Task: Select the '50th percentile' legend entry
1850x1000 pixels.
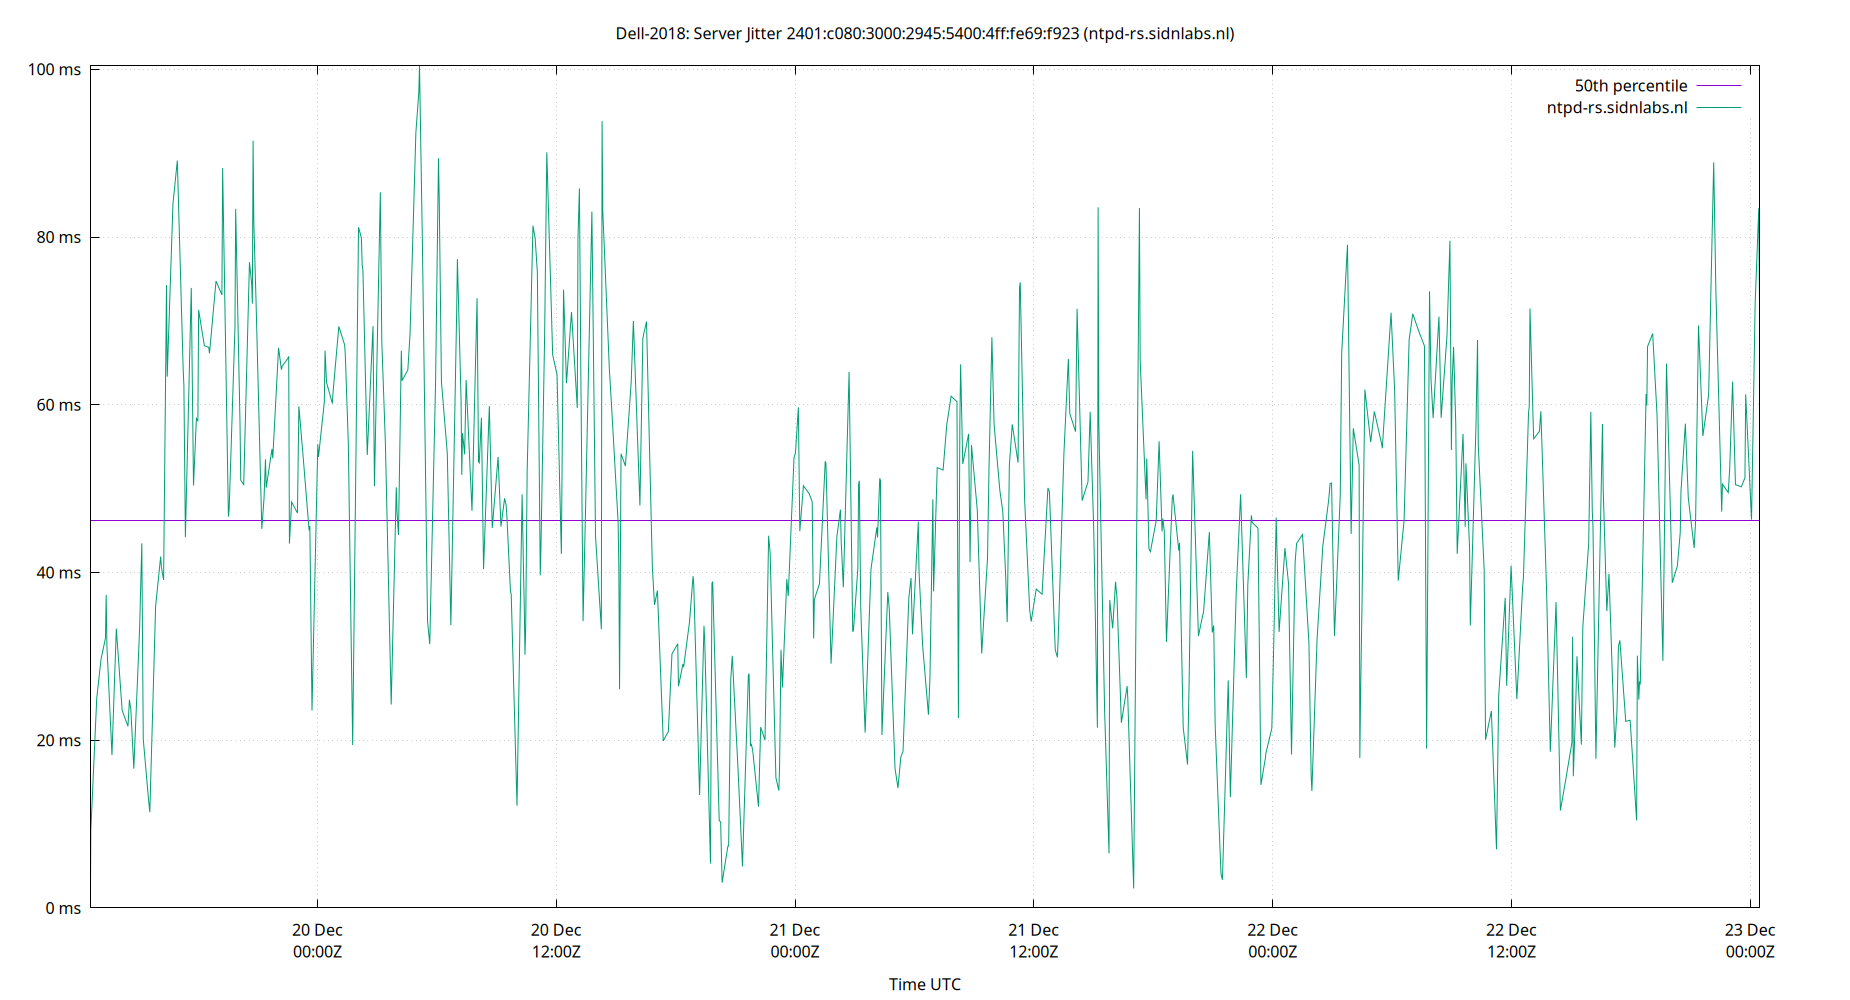Action: point(1630,85)
